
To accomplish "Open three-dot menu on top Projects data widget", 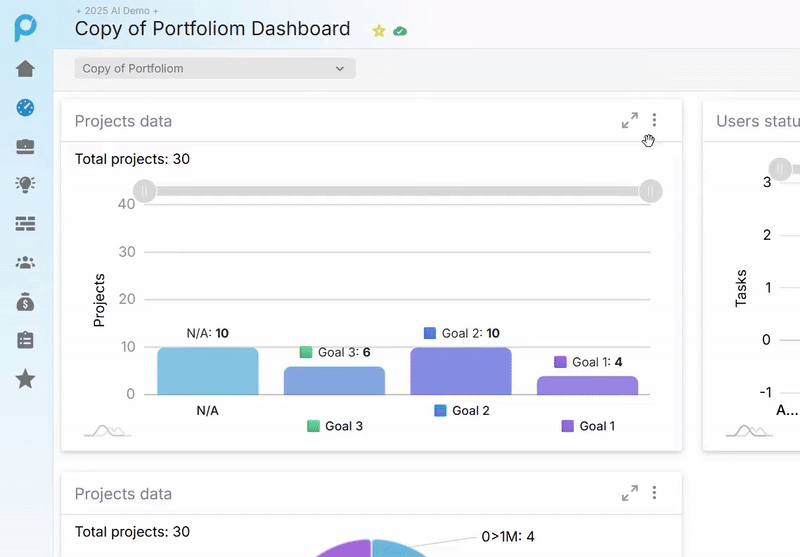I will pyautogui.click(x=655, y=120).
